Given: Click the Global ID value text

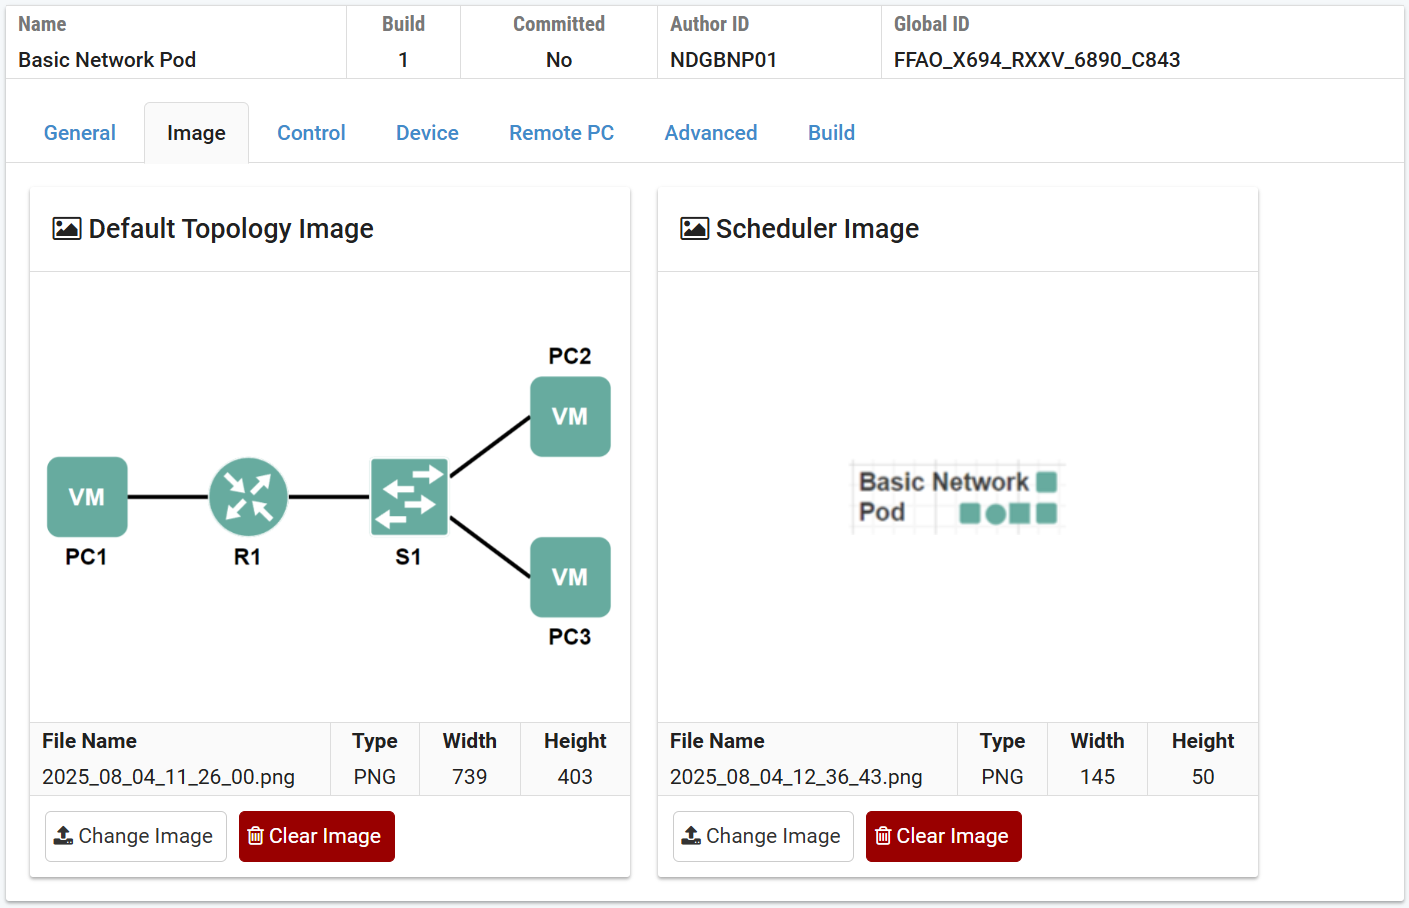Looking at the screenshot, I should click(x=1037, y=60).
